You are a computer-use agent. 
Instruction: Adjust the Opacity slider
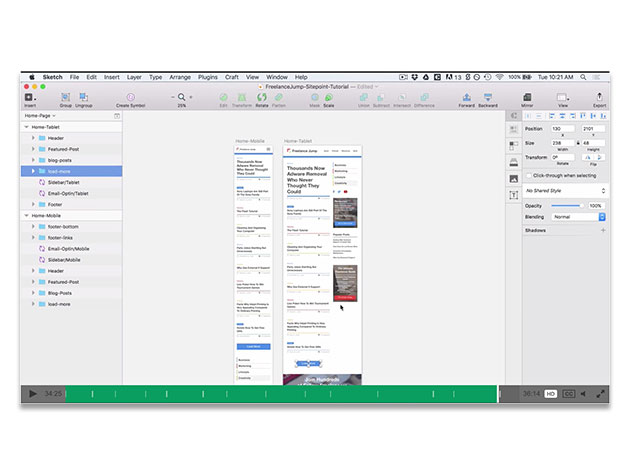568,206
